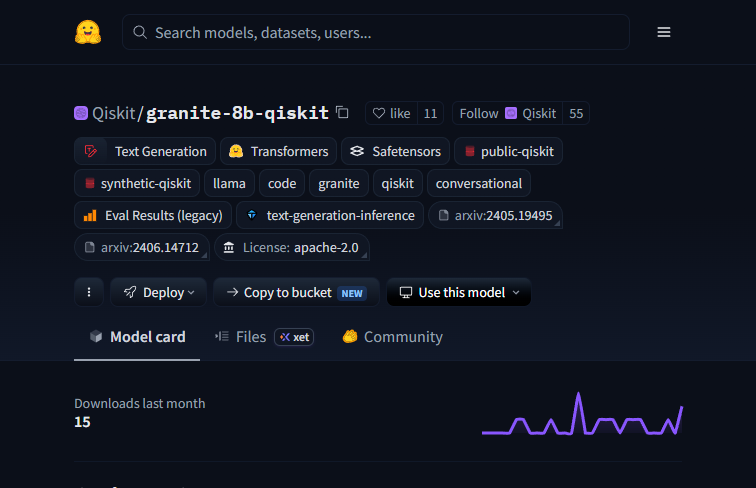This screenshot has height=488, width=756.
Task: Select the Safetensors tag
Action: coord(395,151)
